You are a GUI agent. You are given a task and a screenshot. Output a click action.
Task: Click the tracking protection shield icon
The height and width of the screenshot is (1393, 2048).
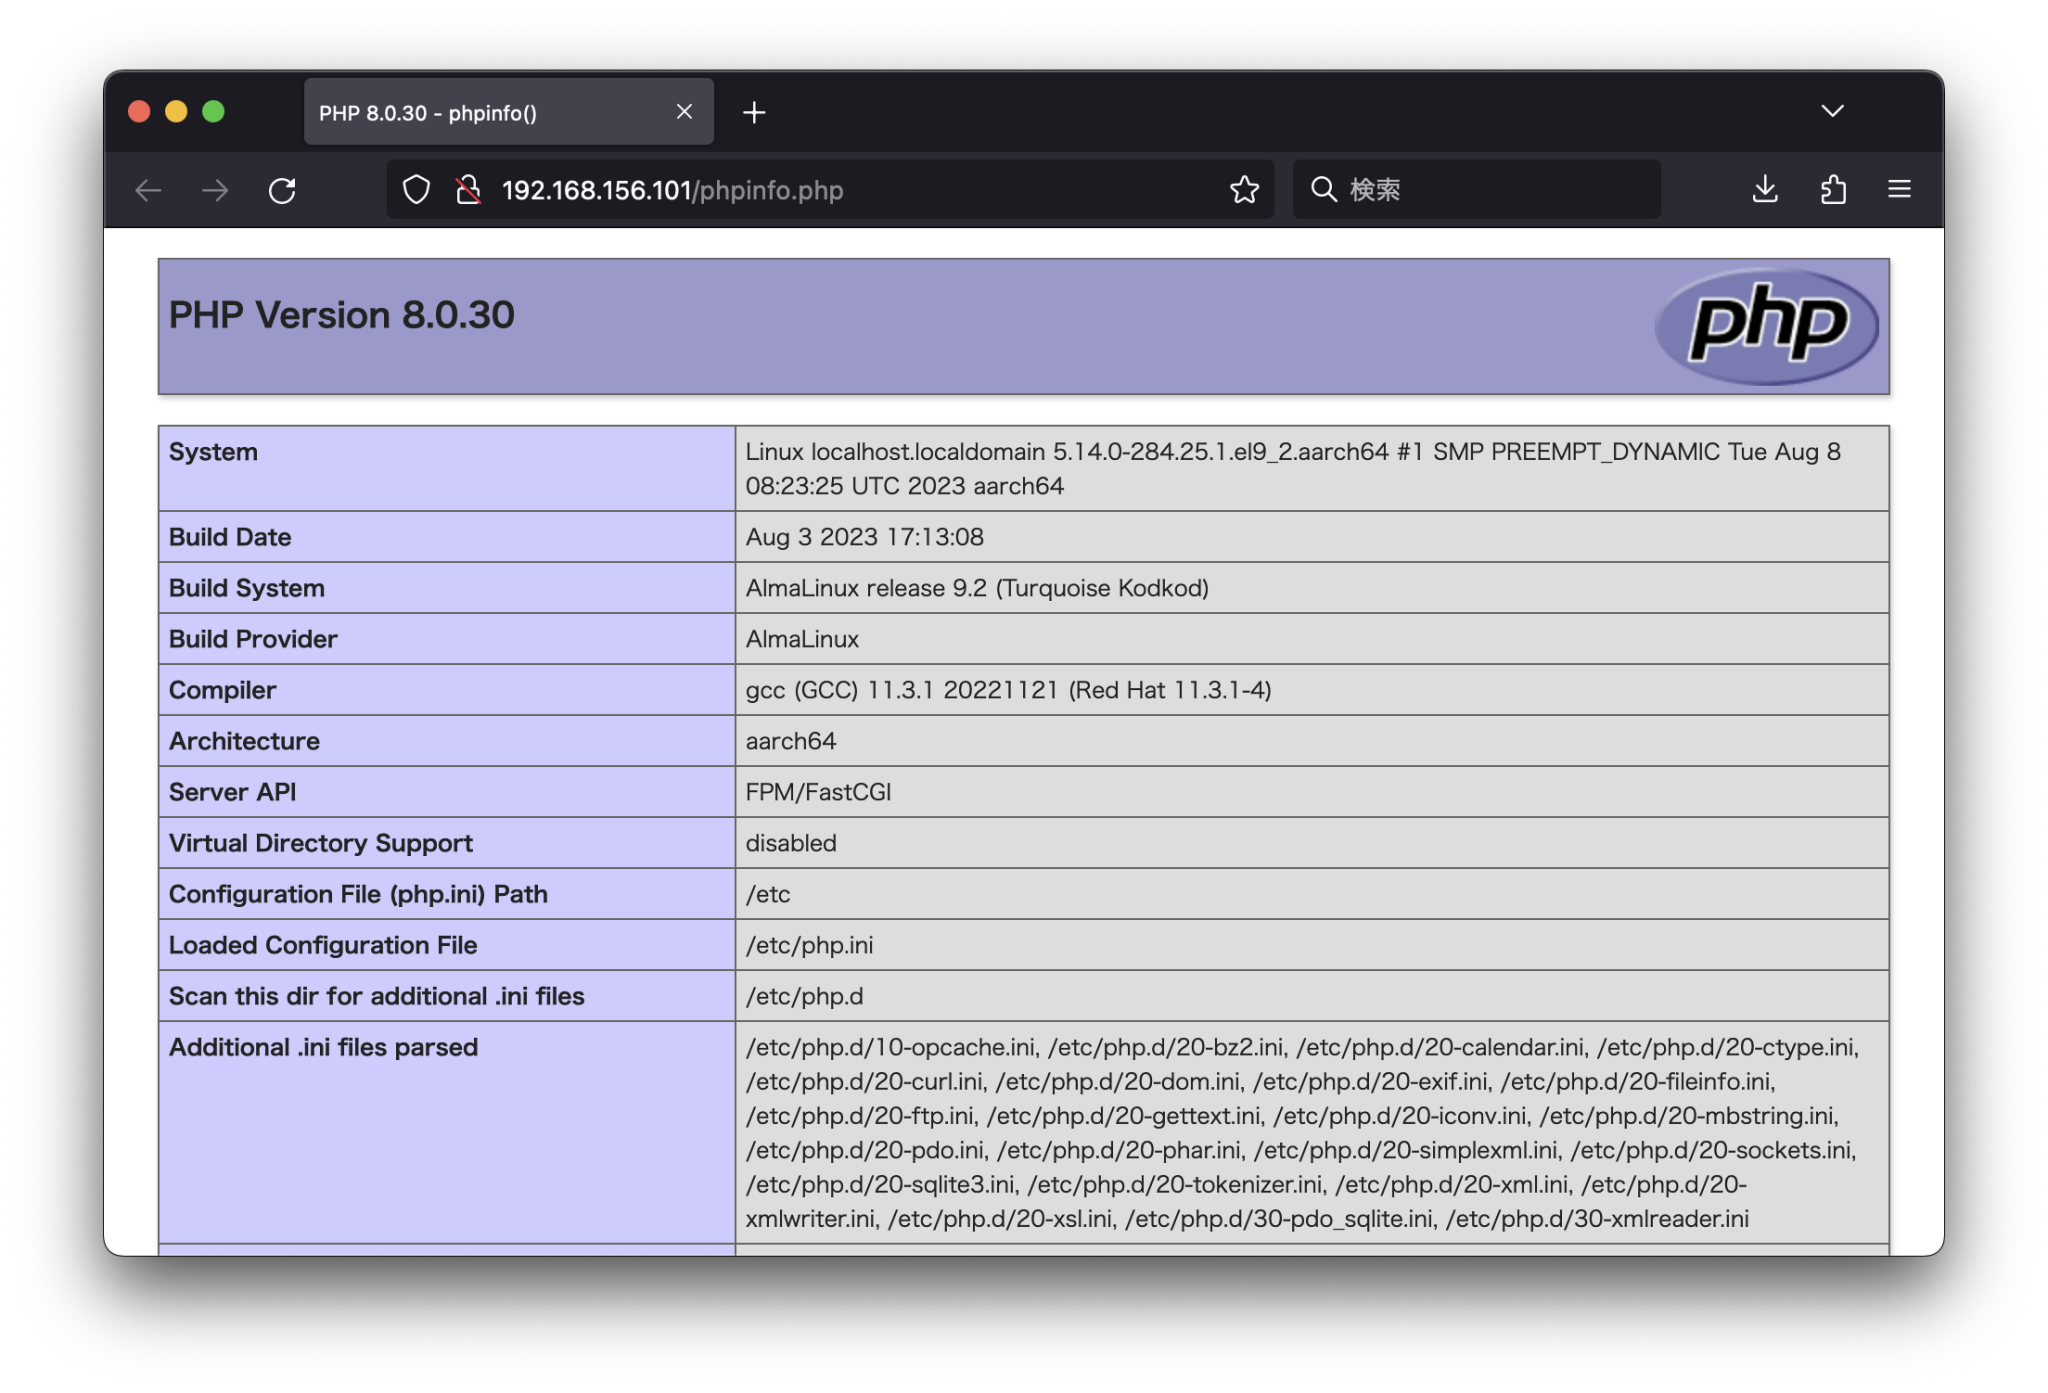[416, 189]
